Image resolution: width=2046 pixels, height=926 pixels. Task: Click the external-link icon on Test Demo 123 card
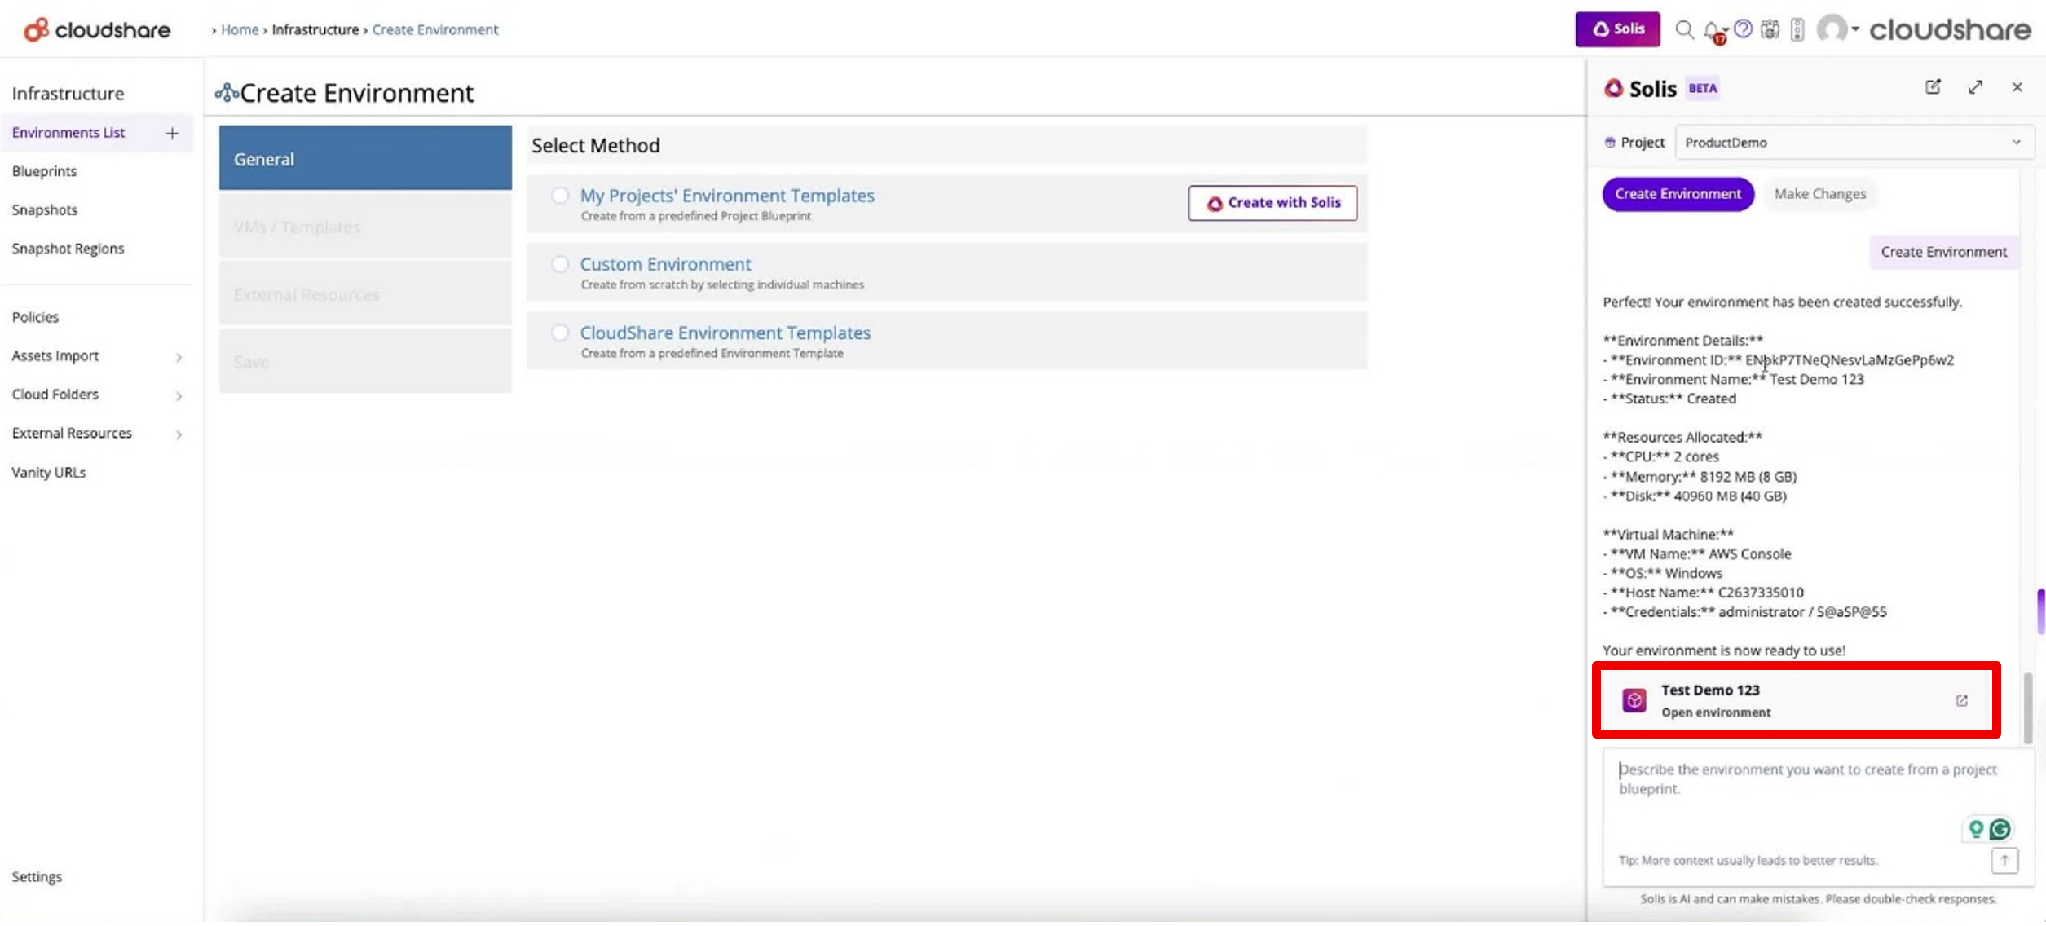pyautogui.click(x=1962, y=700)
